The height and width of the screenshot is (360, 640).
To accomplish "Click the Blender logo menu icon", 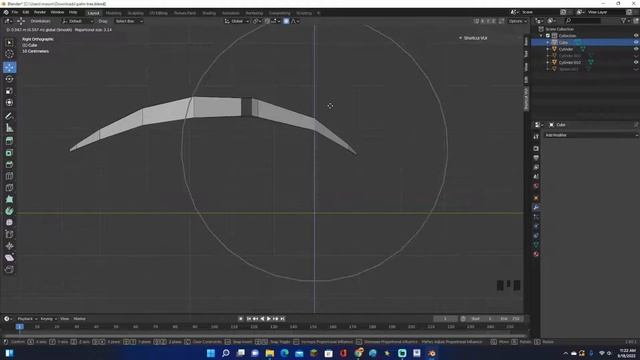I will coord(6,12).
